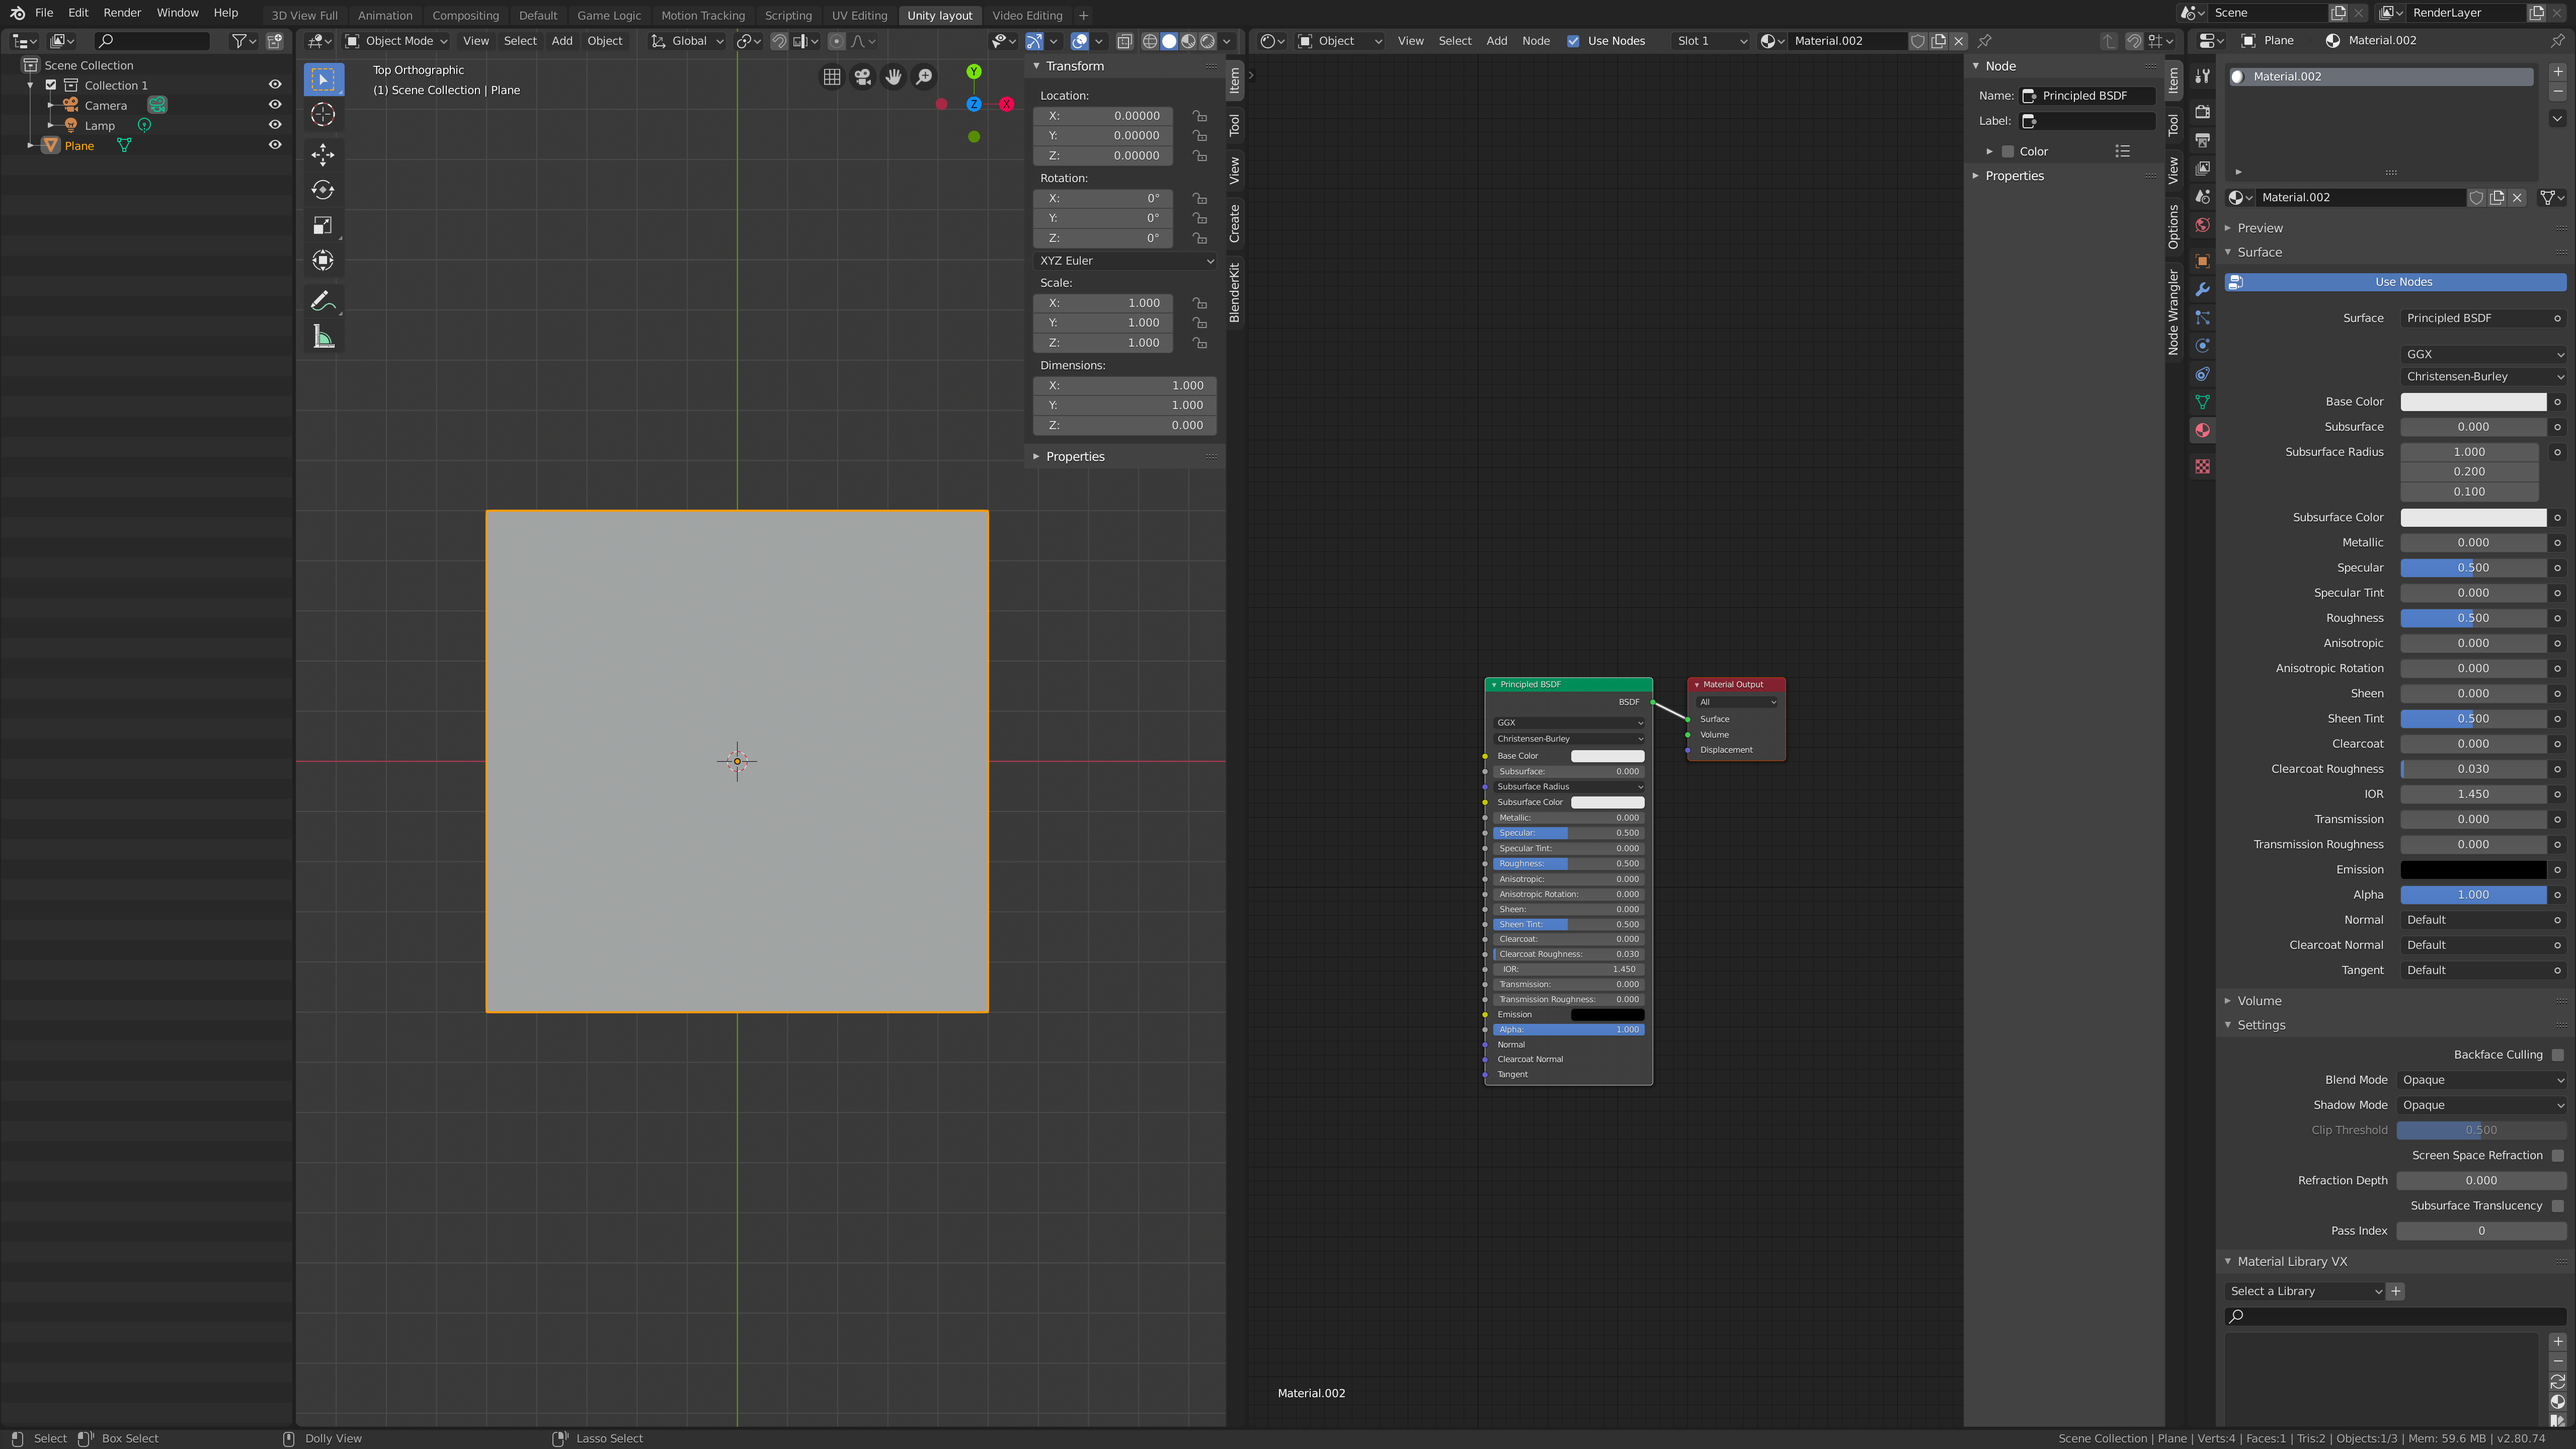Open the Render menu

122,12
